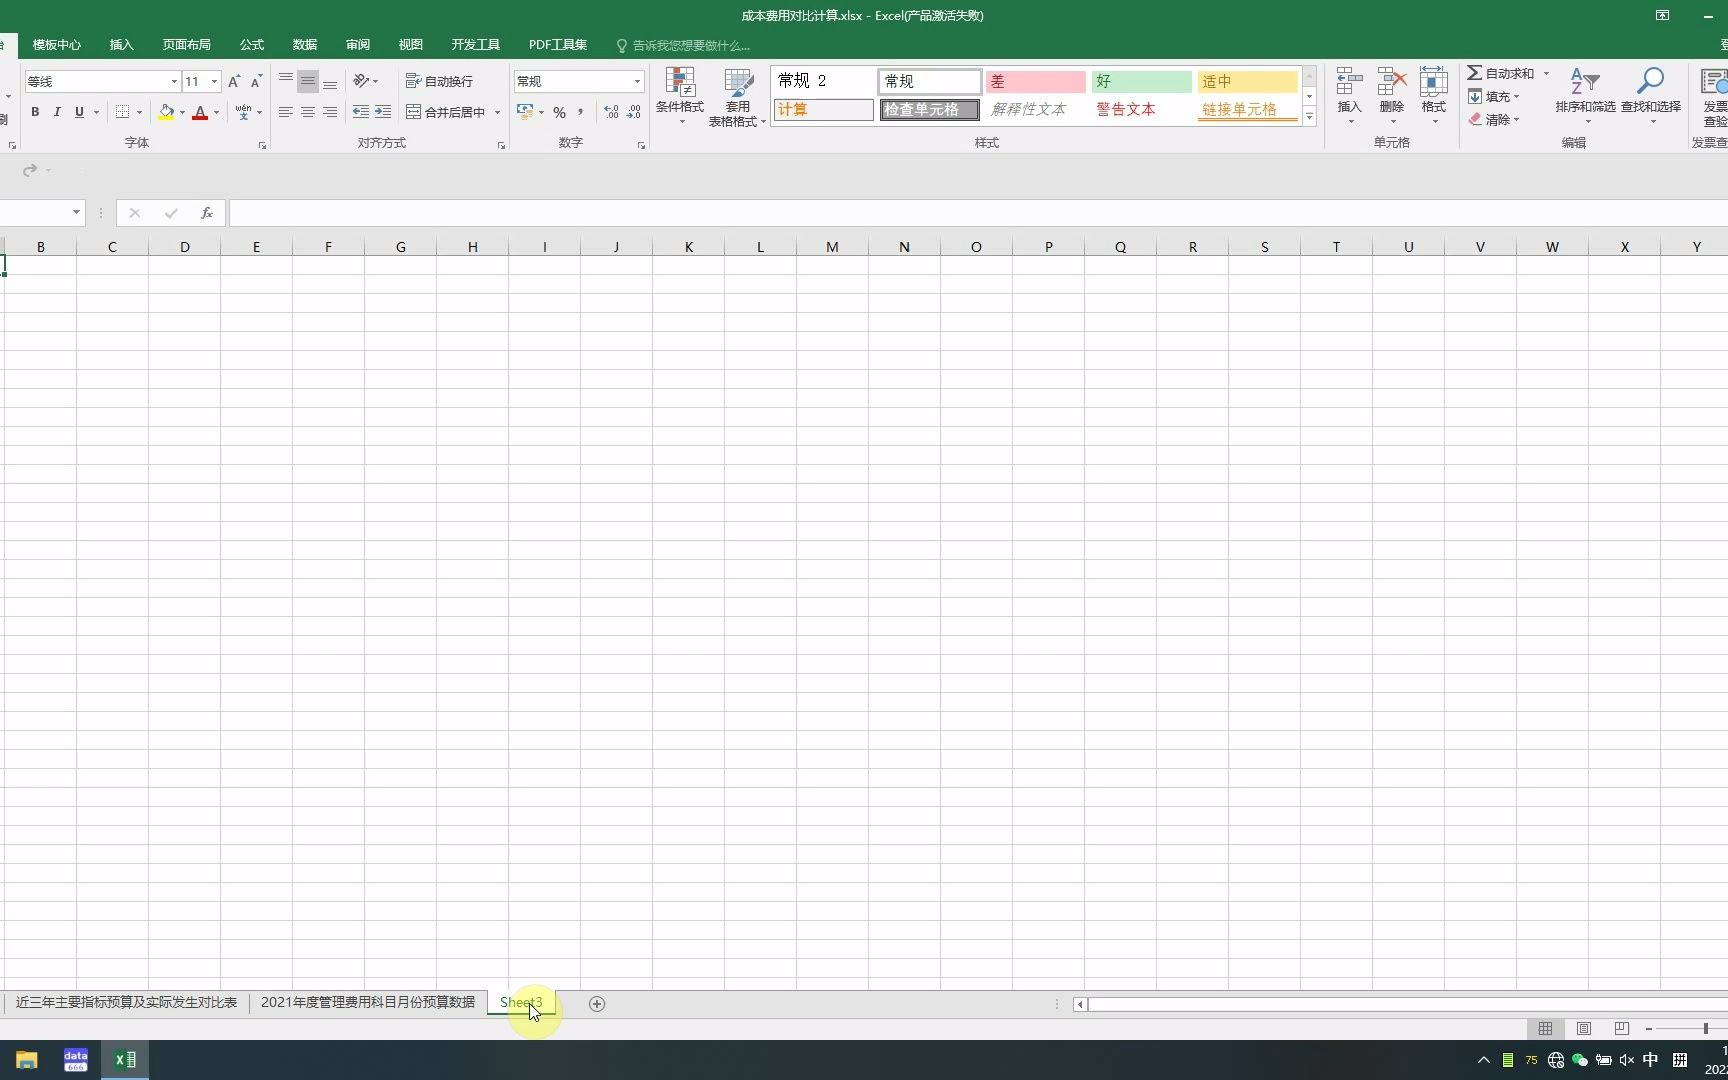Open 条件格式 conditional formatting
Image resolution: width=1728 pixels, height=1080 pixels.
680,97
